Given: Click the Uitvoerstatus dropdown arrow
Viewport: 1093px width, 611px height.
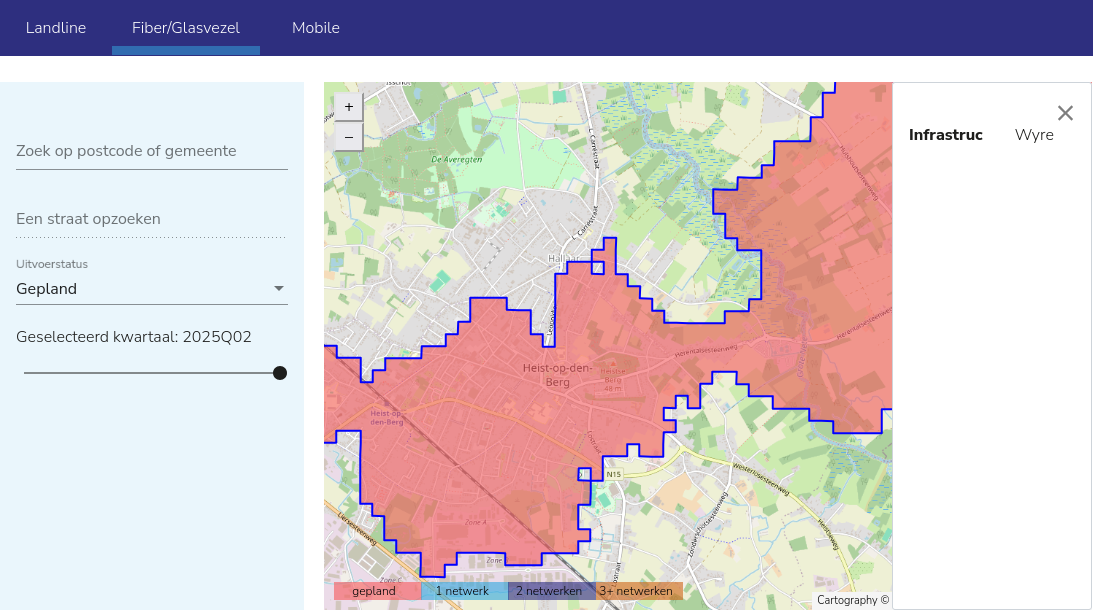Looking at the screenshot, I should [279, 289].
